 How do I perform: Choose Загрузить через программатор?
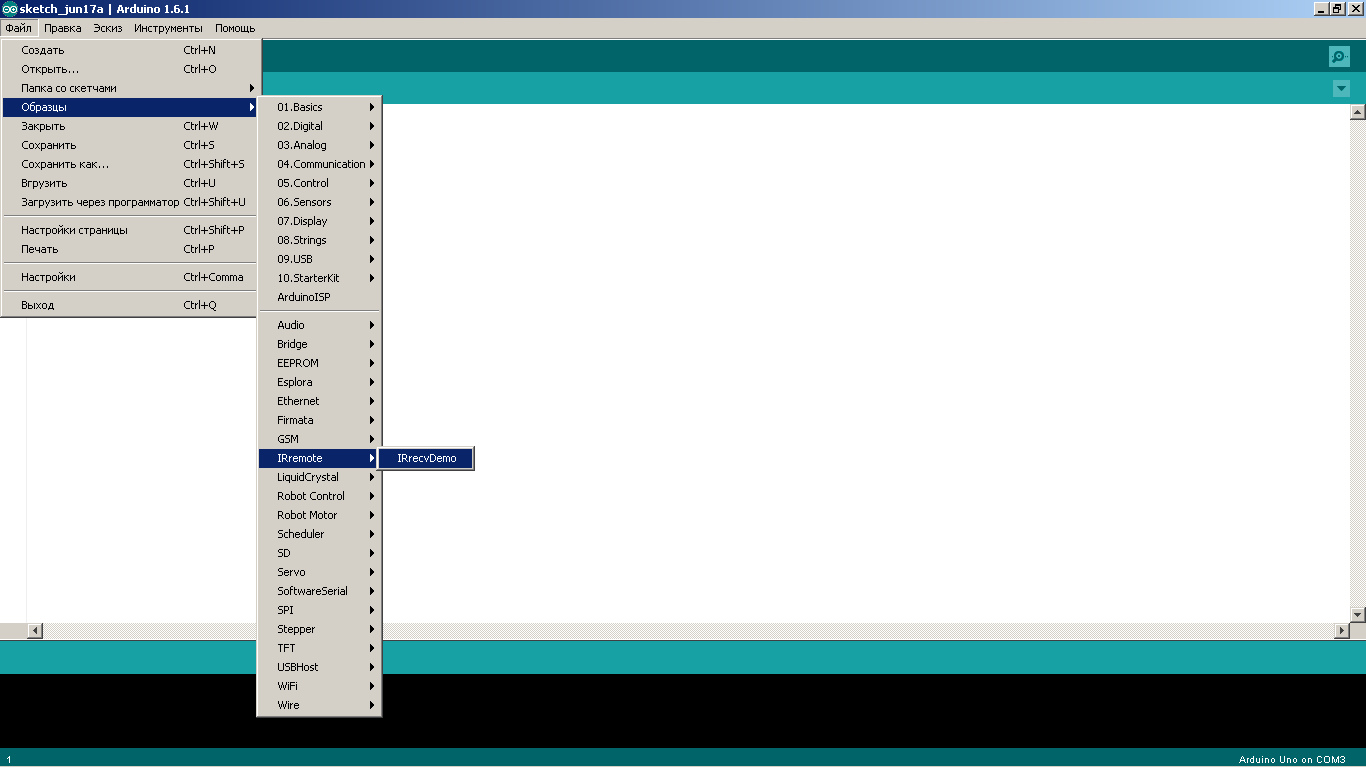130,202
